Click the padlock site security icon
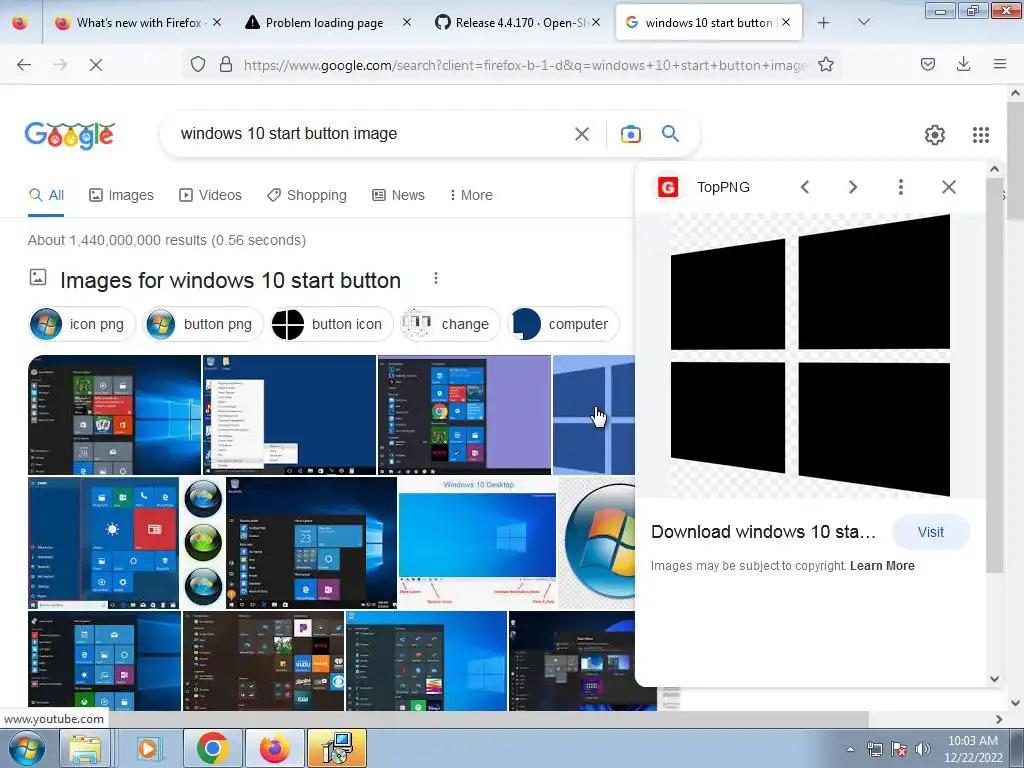The width and height of the screenshot is (1024, 768). click(226, 65)
